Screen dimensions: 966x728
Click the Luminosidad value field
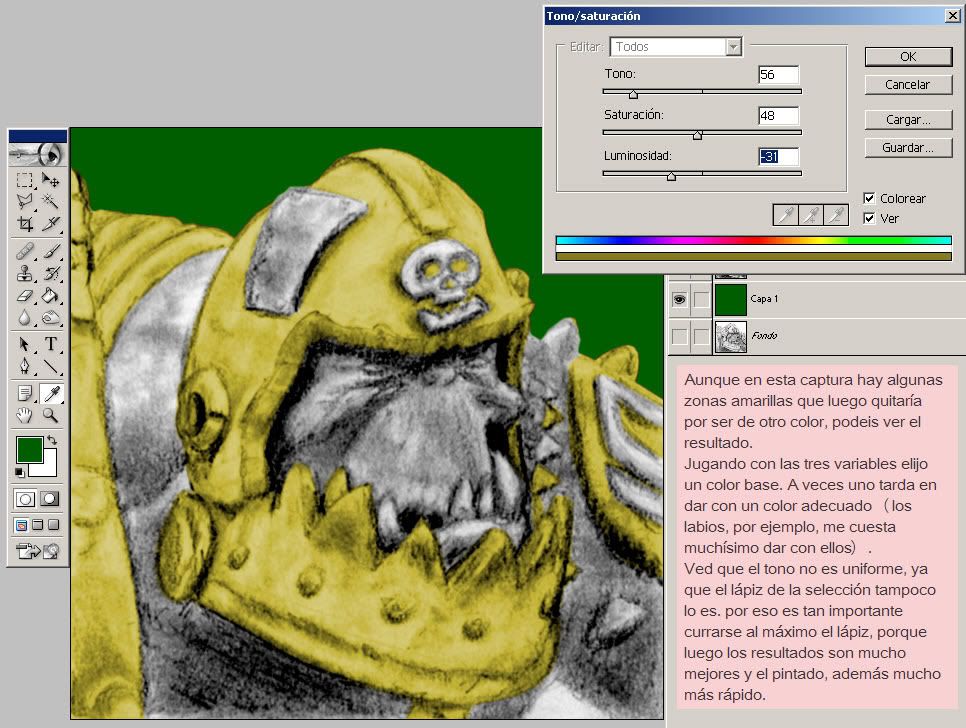[x=779, y=156]
